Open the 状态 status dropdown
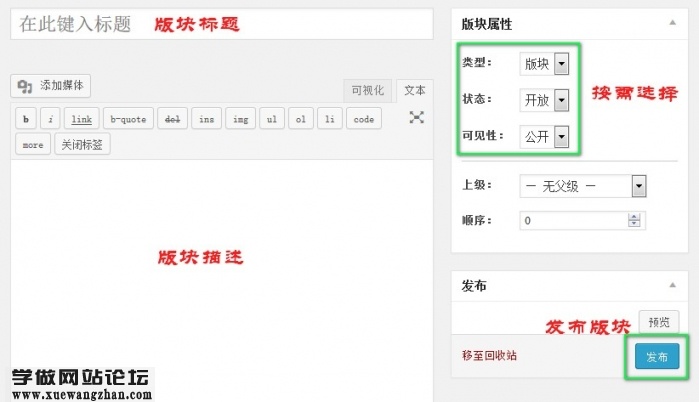 coord(544,100)
